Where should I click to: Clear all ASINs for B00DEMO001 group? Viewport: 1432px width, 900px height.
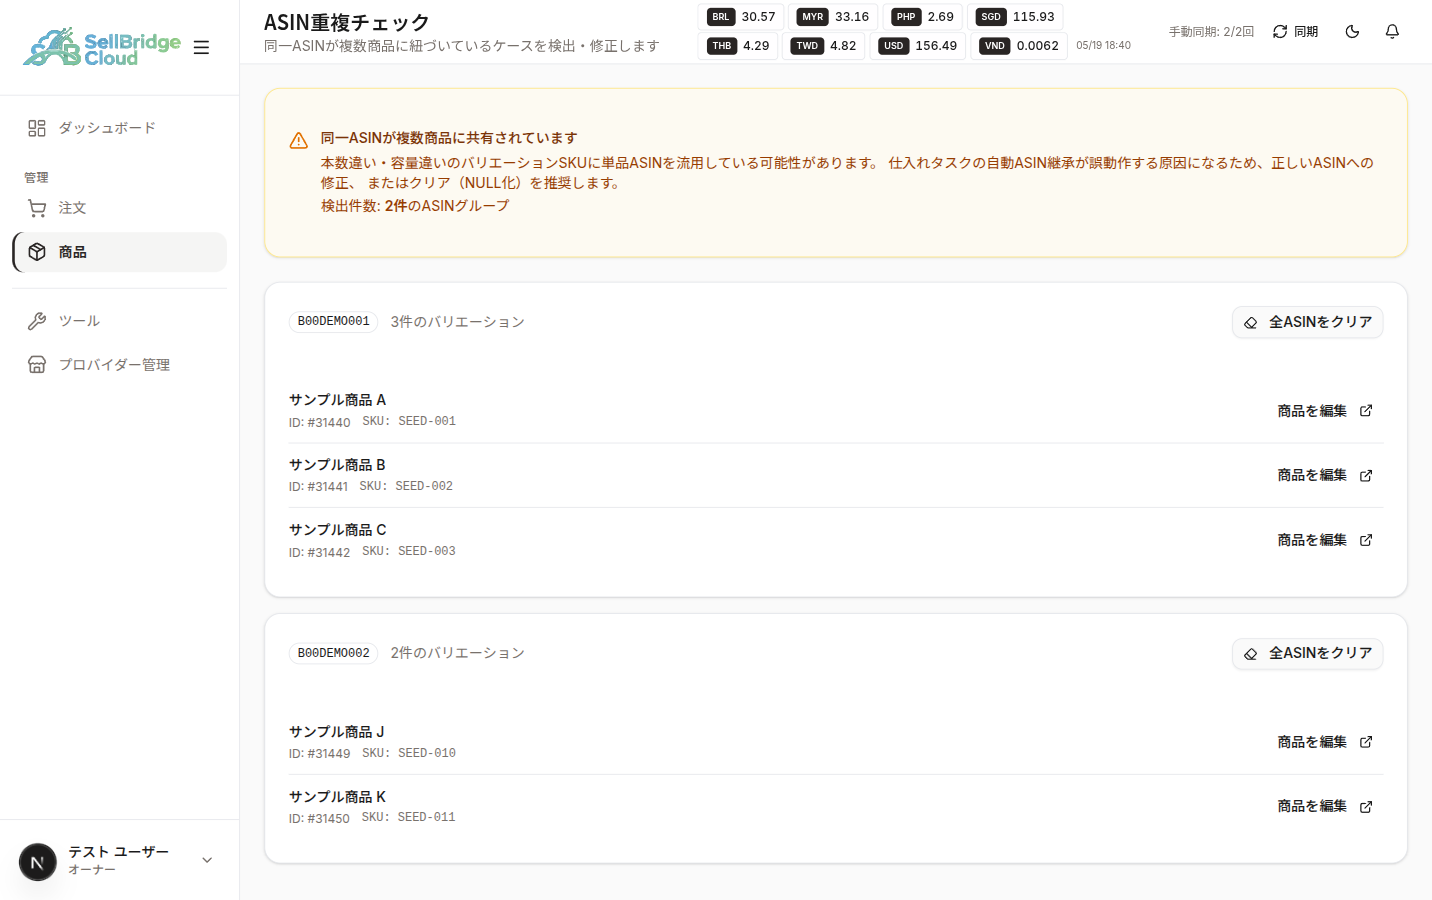(1307, 322)
